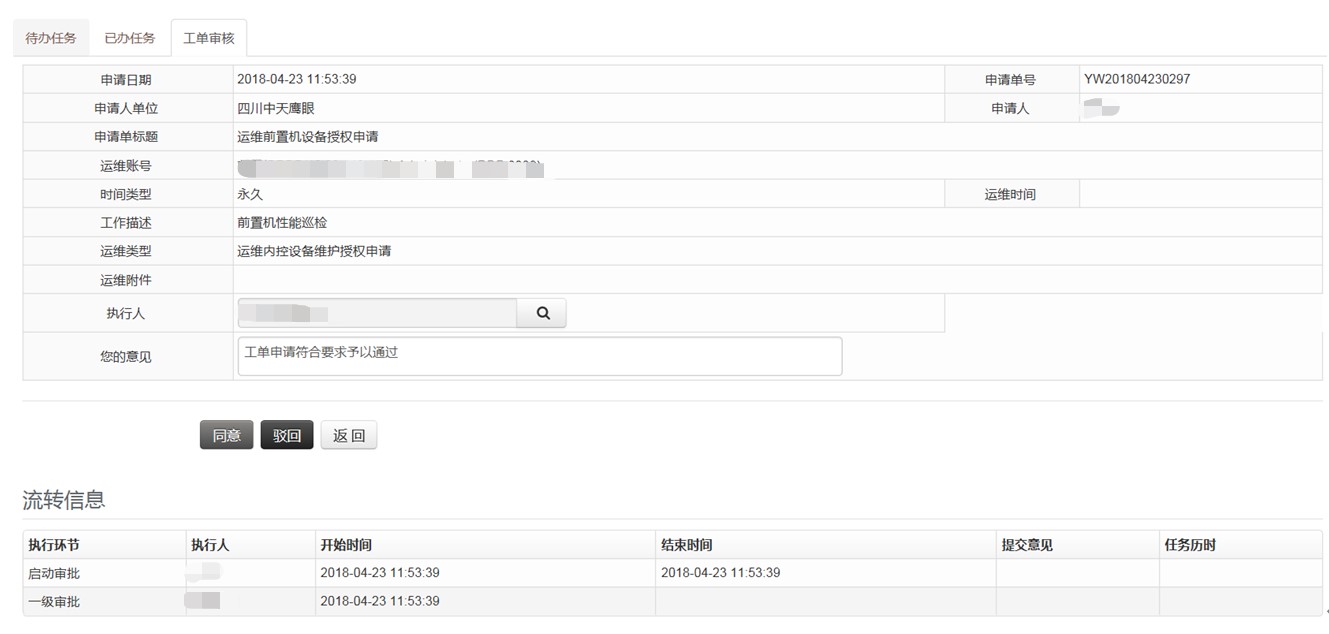Viewport: 1329px width, 634px height.
Task: Click the 任务历时 column header
Action: [x=1190, y=545]
